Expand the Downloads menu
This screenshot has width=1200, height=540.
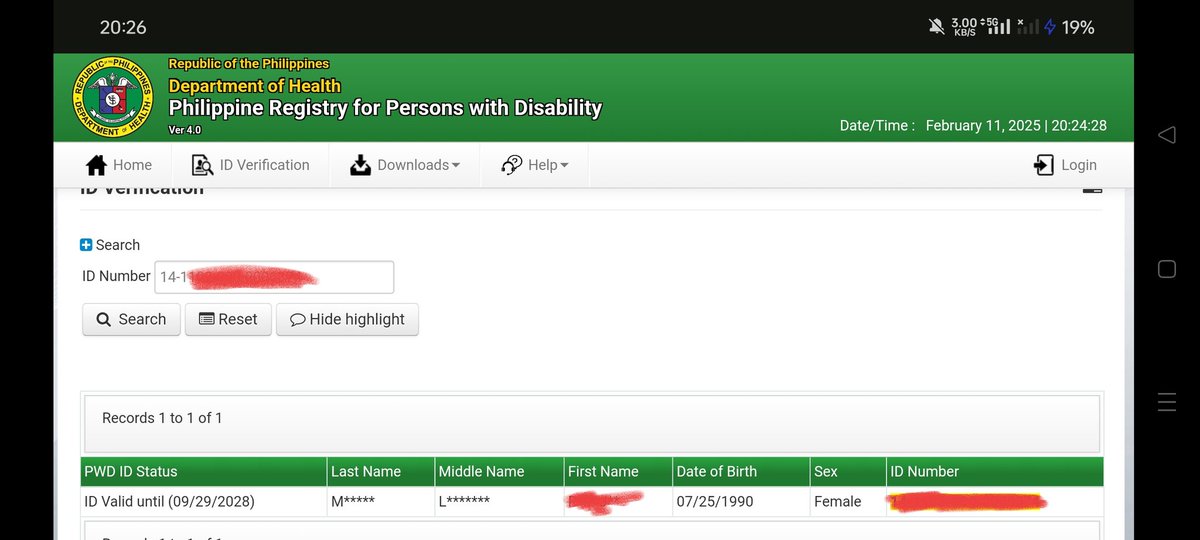[405, 165]
